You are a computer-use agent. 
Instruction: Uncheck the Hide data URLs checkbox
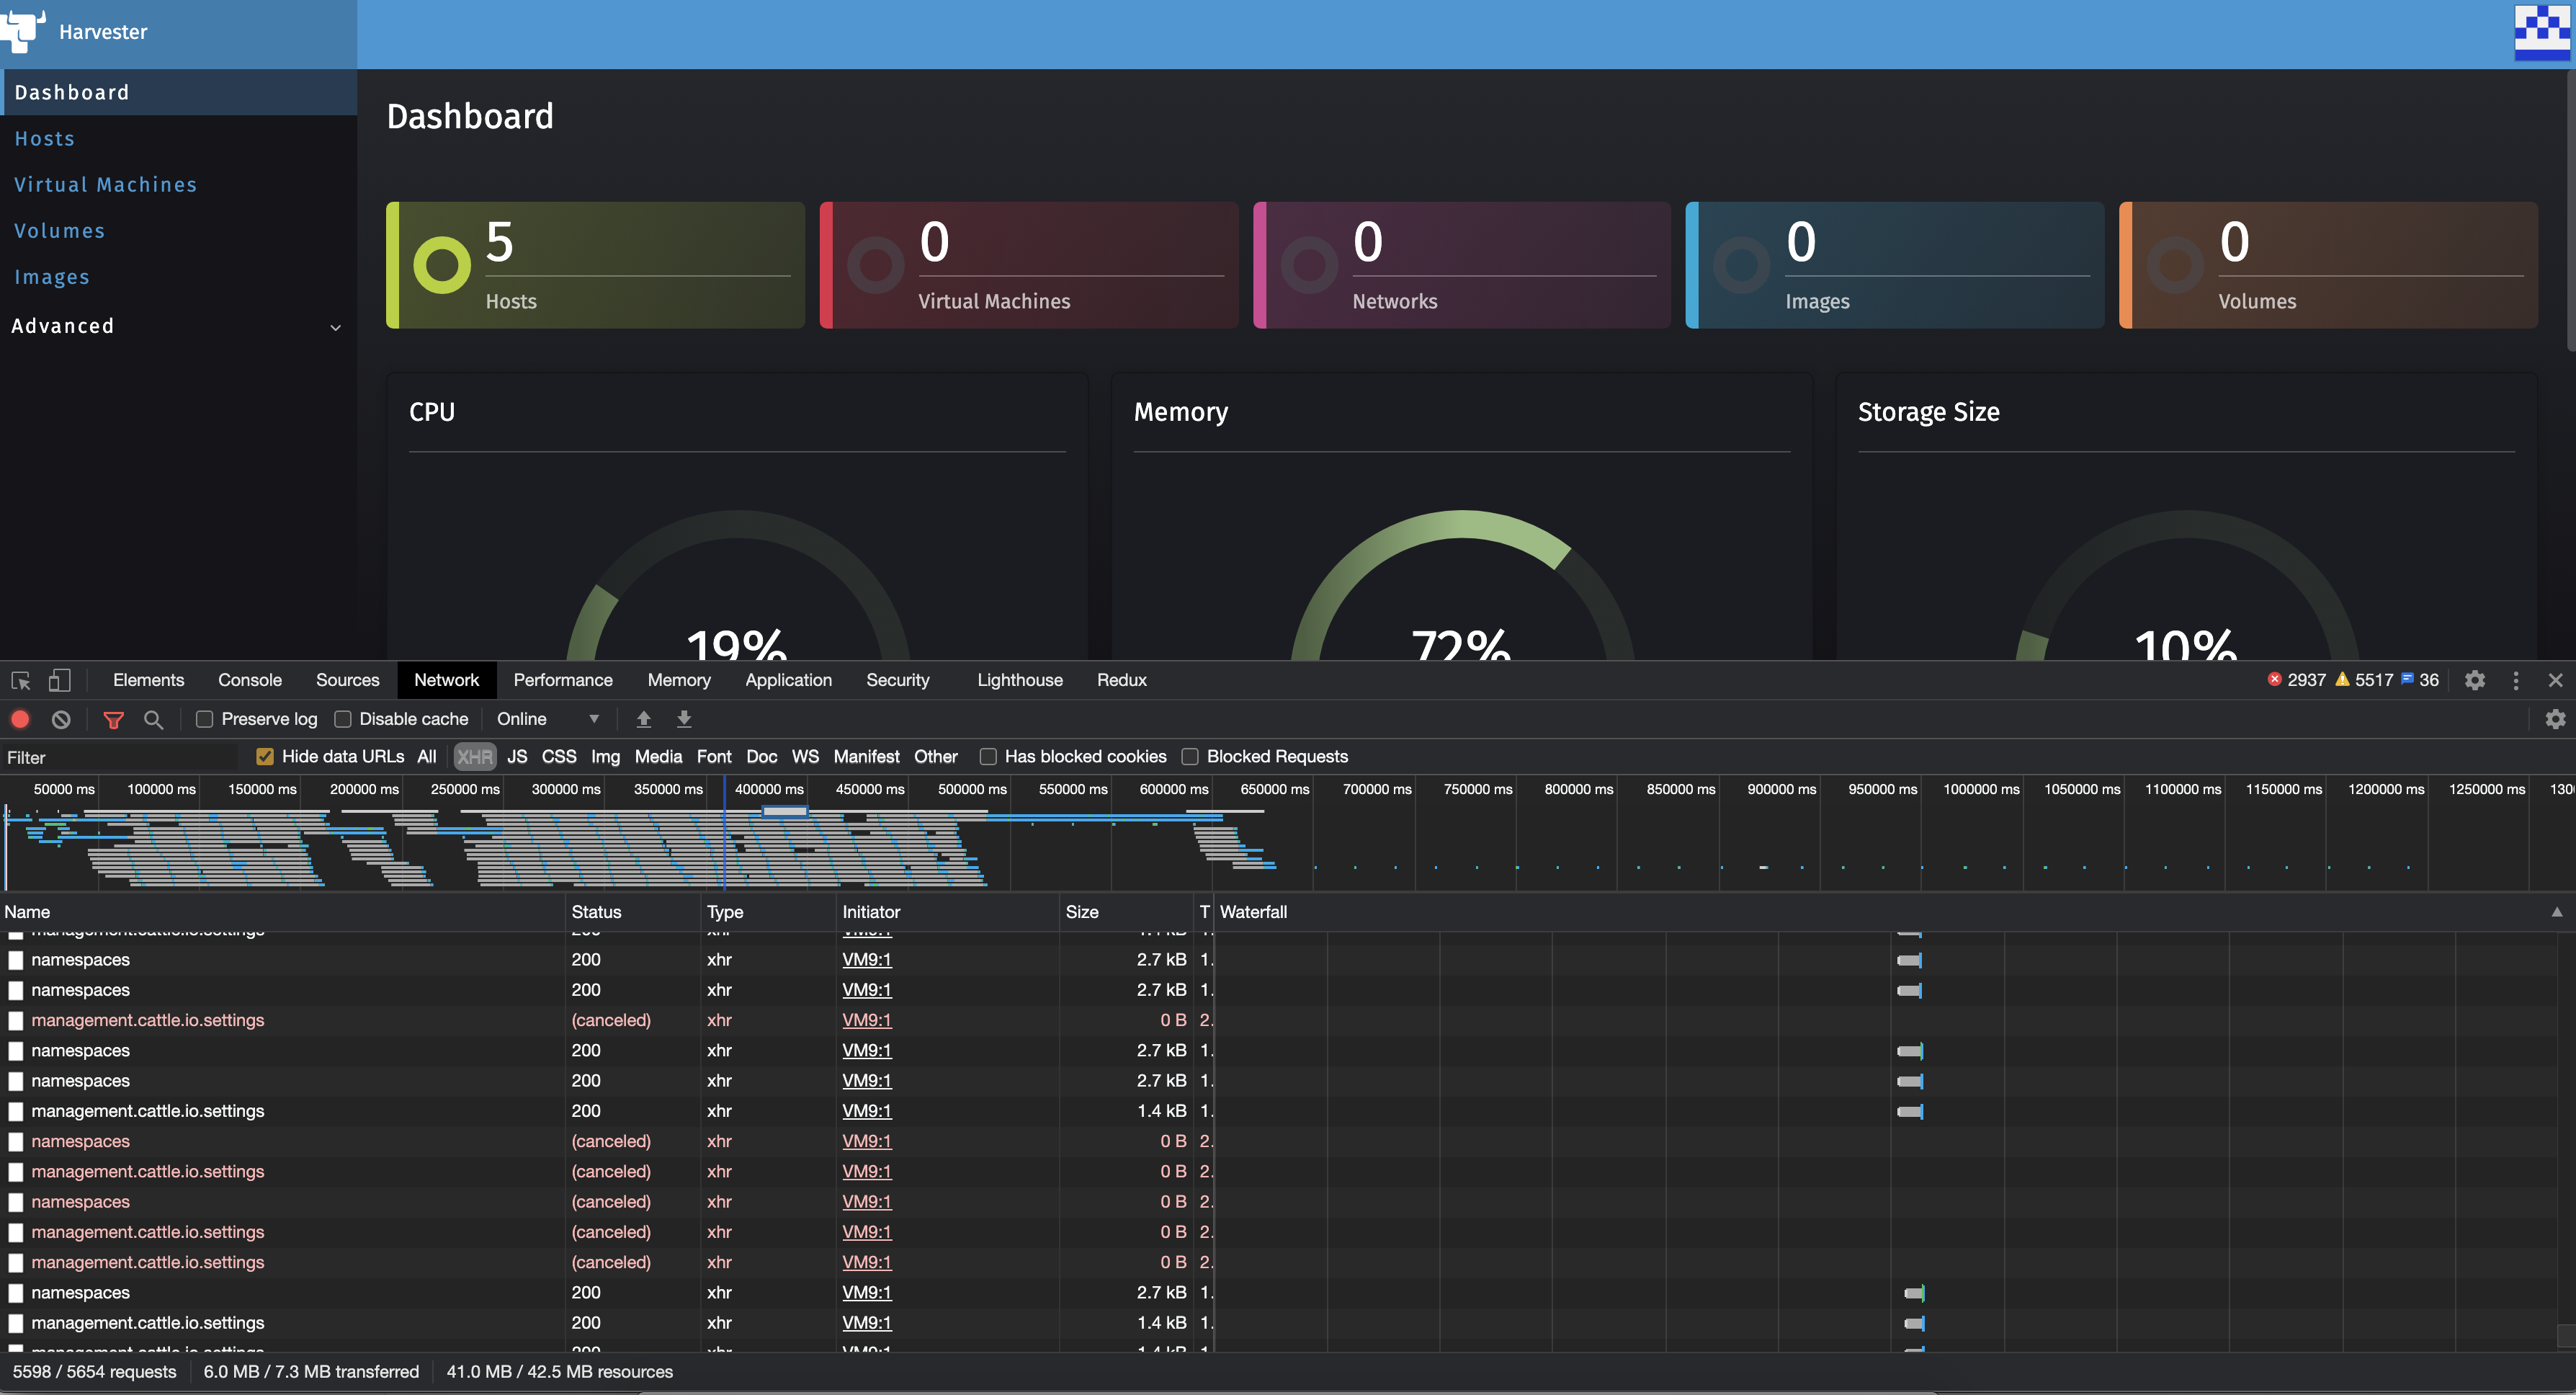265,757
